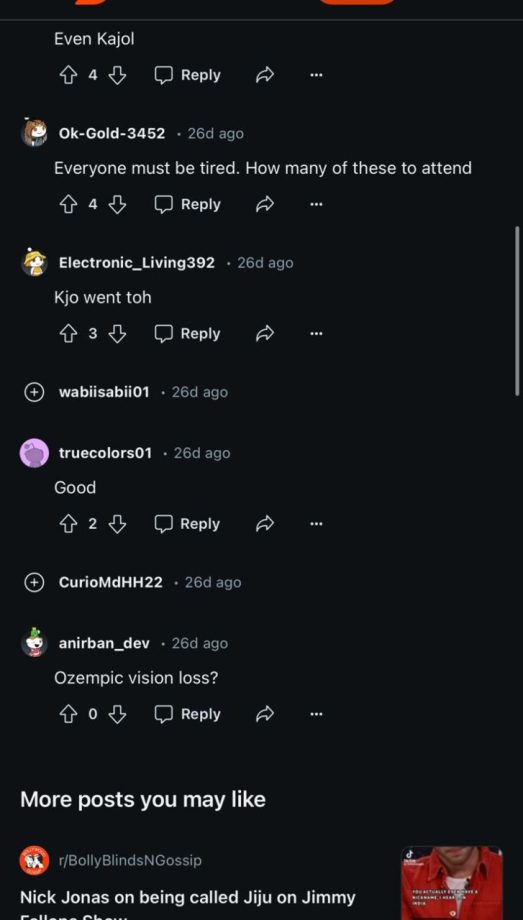
Task: Click the page scrollbar handle
Action: [x=517, y=311]
